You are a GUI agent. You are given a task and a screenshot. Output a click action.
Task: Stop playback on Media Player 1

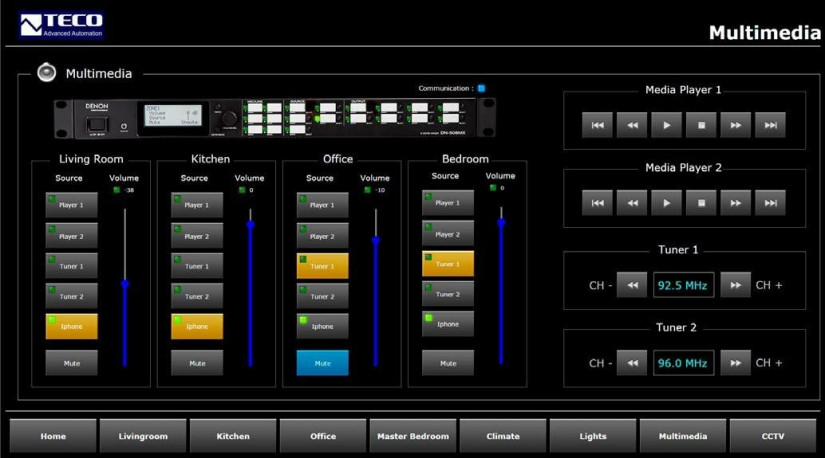click(x=701, y=125)
